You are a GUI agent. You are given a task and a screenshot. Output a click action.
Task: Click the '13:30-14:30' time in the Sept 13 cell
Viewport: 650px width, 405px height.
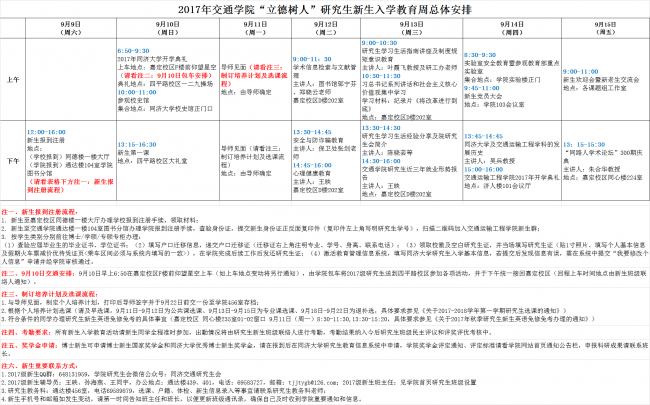tap(381, 128)
